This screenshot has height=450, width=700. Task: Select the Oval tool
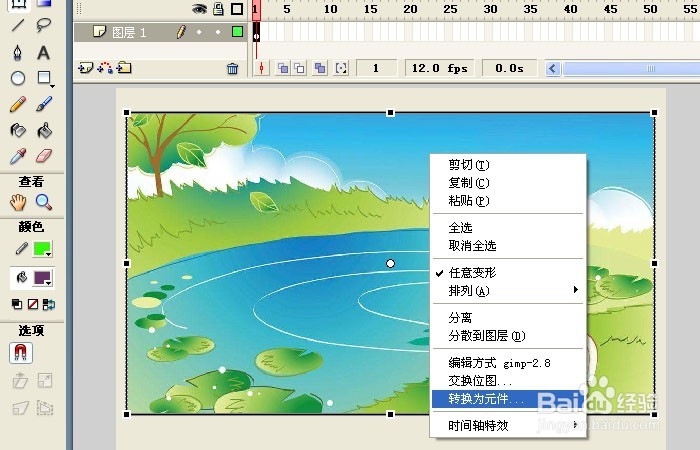pos(18,79)
